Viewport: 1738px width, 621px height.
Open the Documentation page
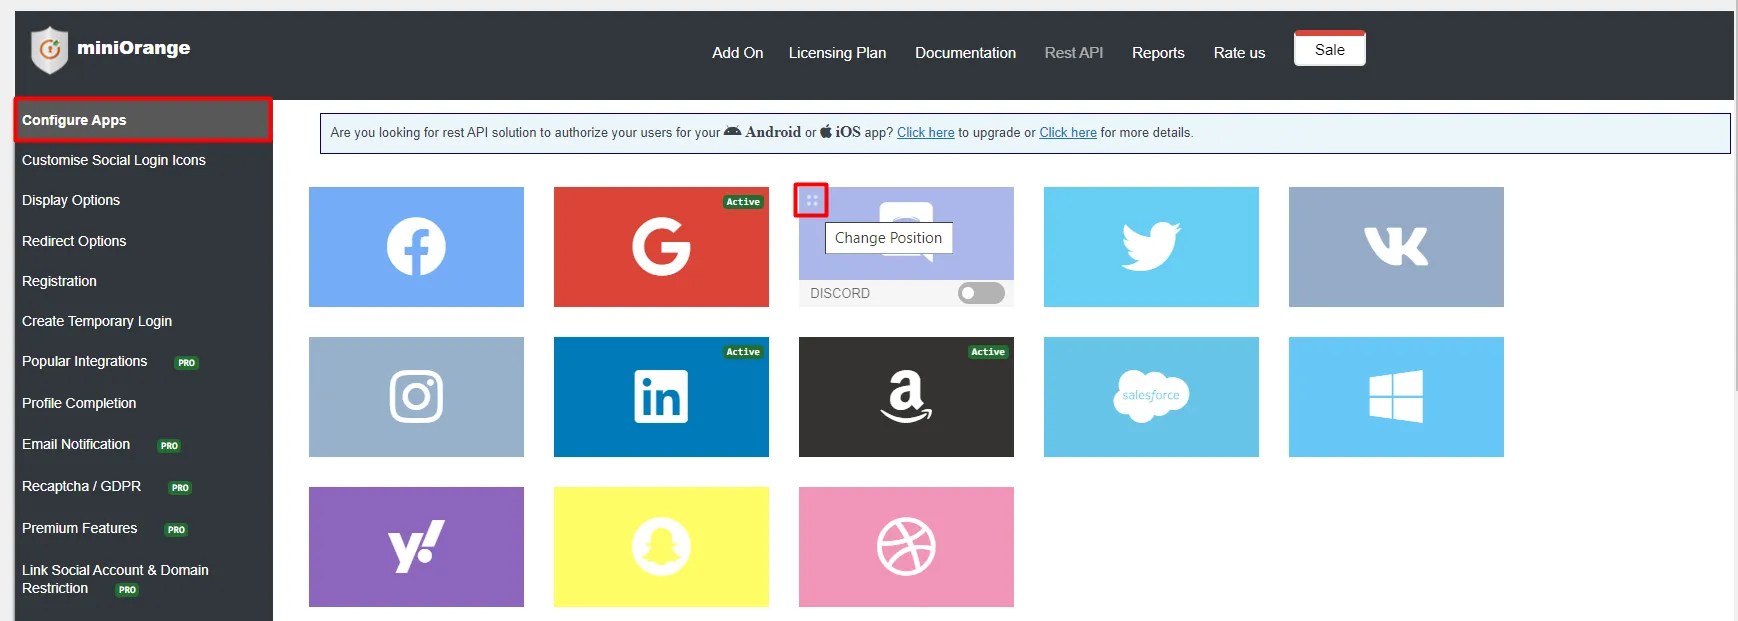pos(965,53)
